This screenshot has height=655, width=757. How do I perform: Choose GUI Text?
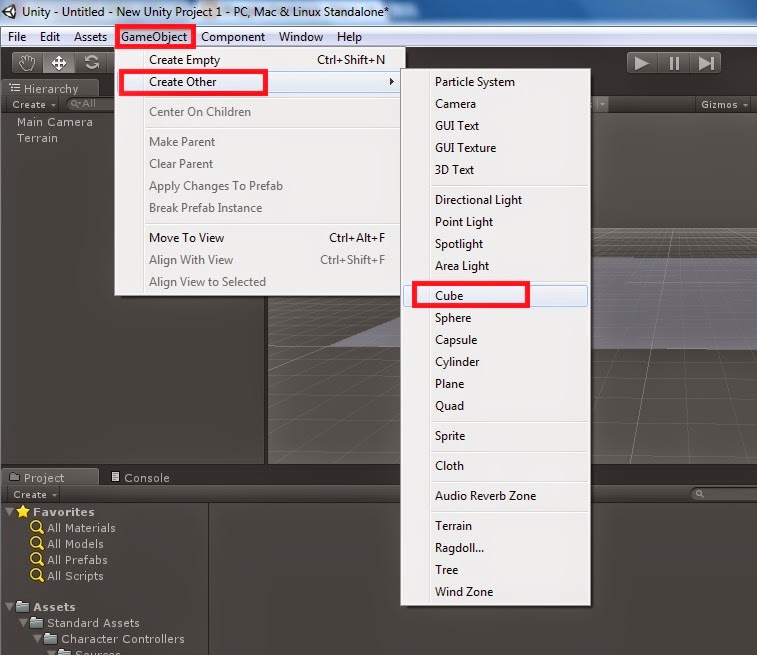coord(495,125)
